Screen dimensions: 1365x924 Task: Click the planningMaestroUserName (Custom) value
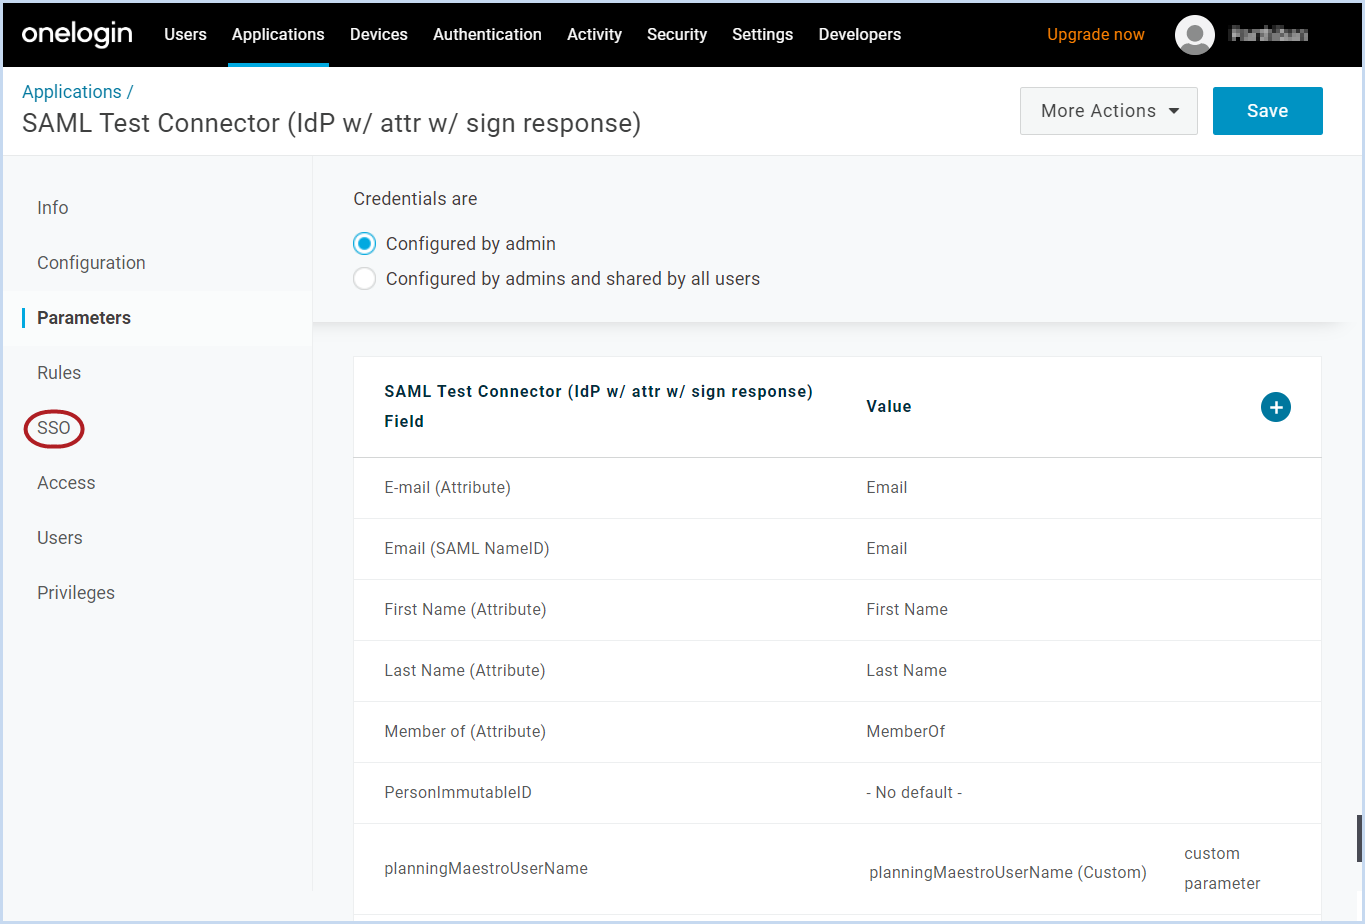pos(1008,873)
